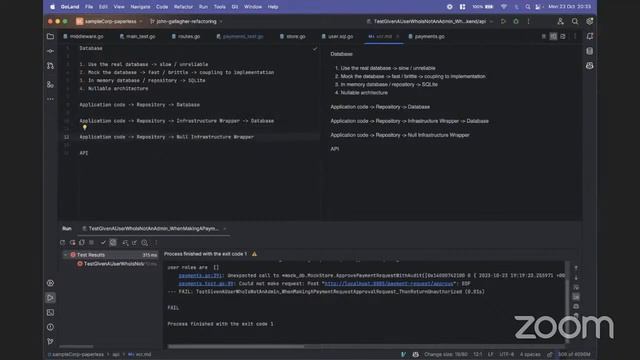
Task: Toggle Show Passed tests checkmark
Action: (103, 242)
